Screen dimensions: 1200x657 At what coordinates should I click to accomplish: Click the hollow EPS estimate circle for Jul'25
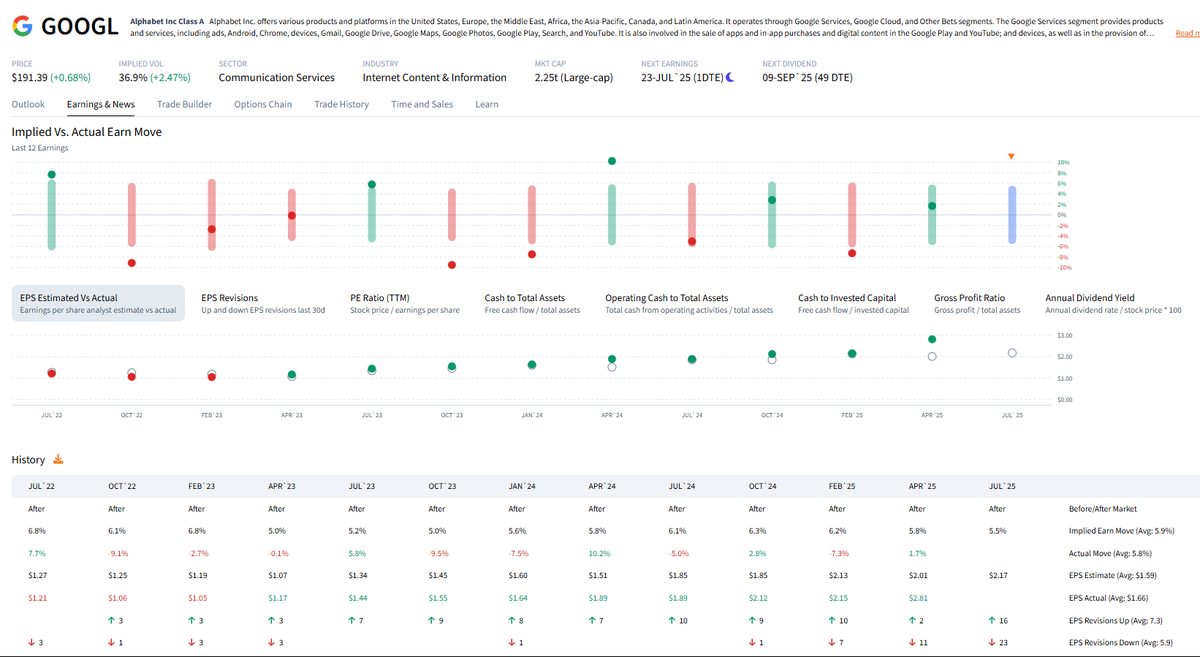(x=1012, y=353)
